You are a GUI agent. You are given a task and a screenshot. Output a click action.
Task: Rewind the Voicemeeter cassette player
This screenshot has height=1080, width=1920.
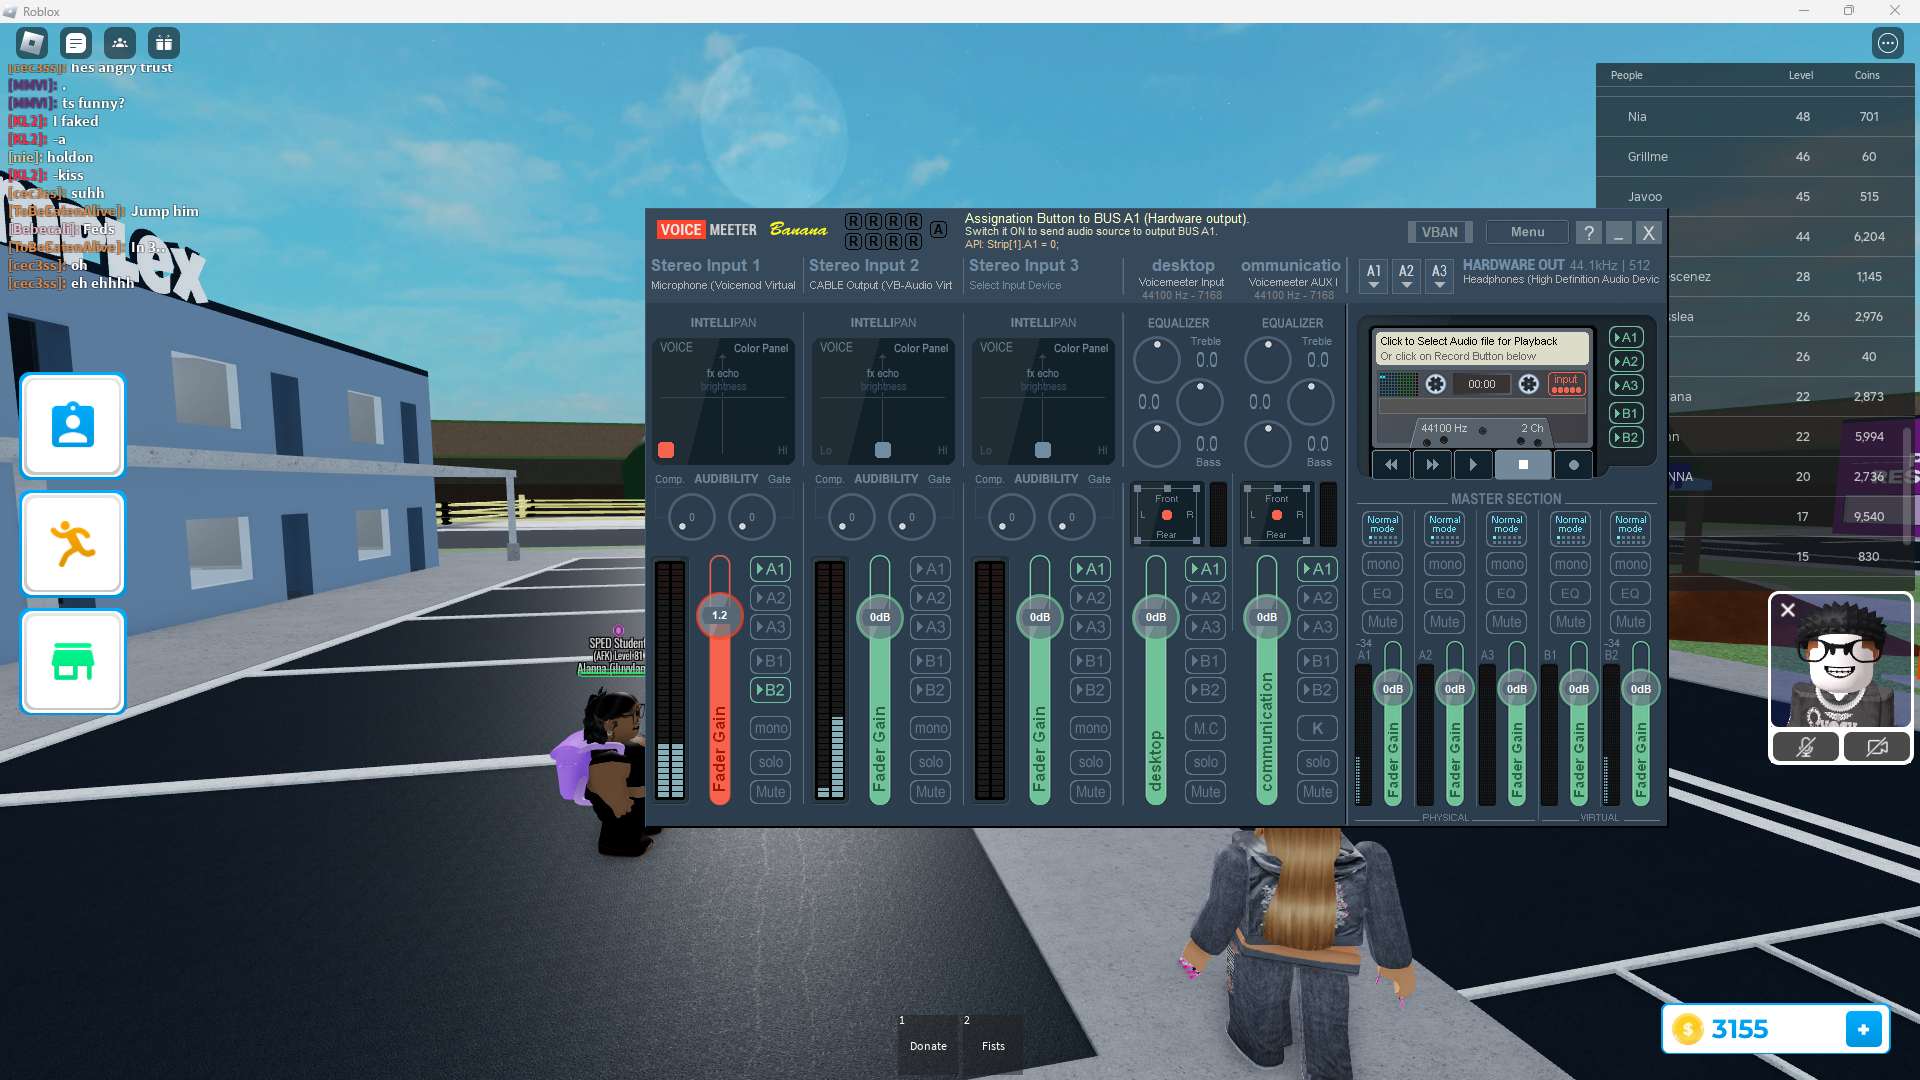1391,465
